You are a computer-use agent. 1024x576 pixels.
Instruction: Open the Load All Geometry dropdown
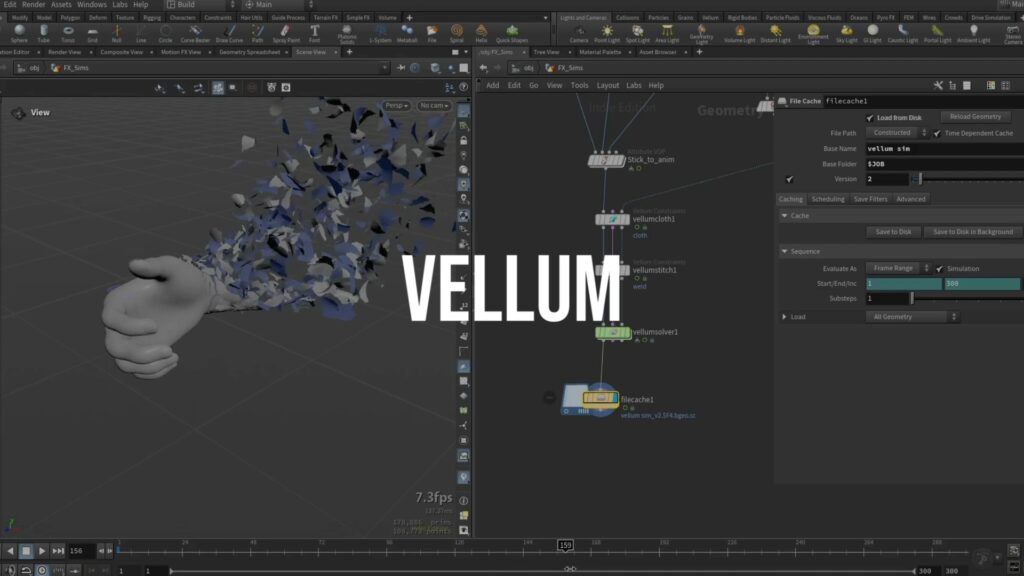912,317
